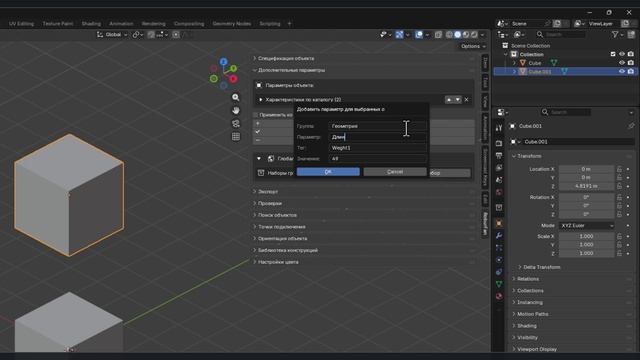This screenshot has width=640, height=360.
Task: Click the viewport zoom magnifier icon
Action: tap(236, 97)
